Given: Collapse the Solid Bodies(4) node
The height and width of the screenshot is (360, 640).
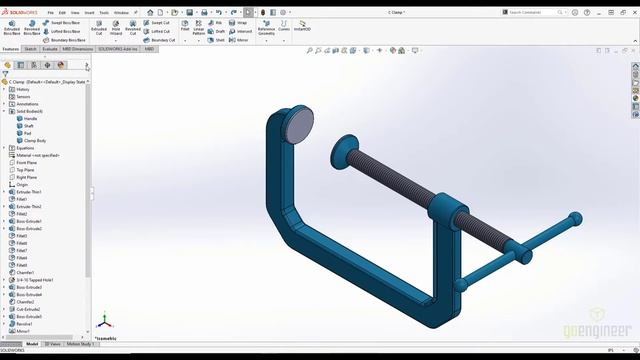Looking at the screenshot, I should (4, 111).
